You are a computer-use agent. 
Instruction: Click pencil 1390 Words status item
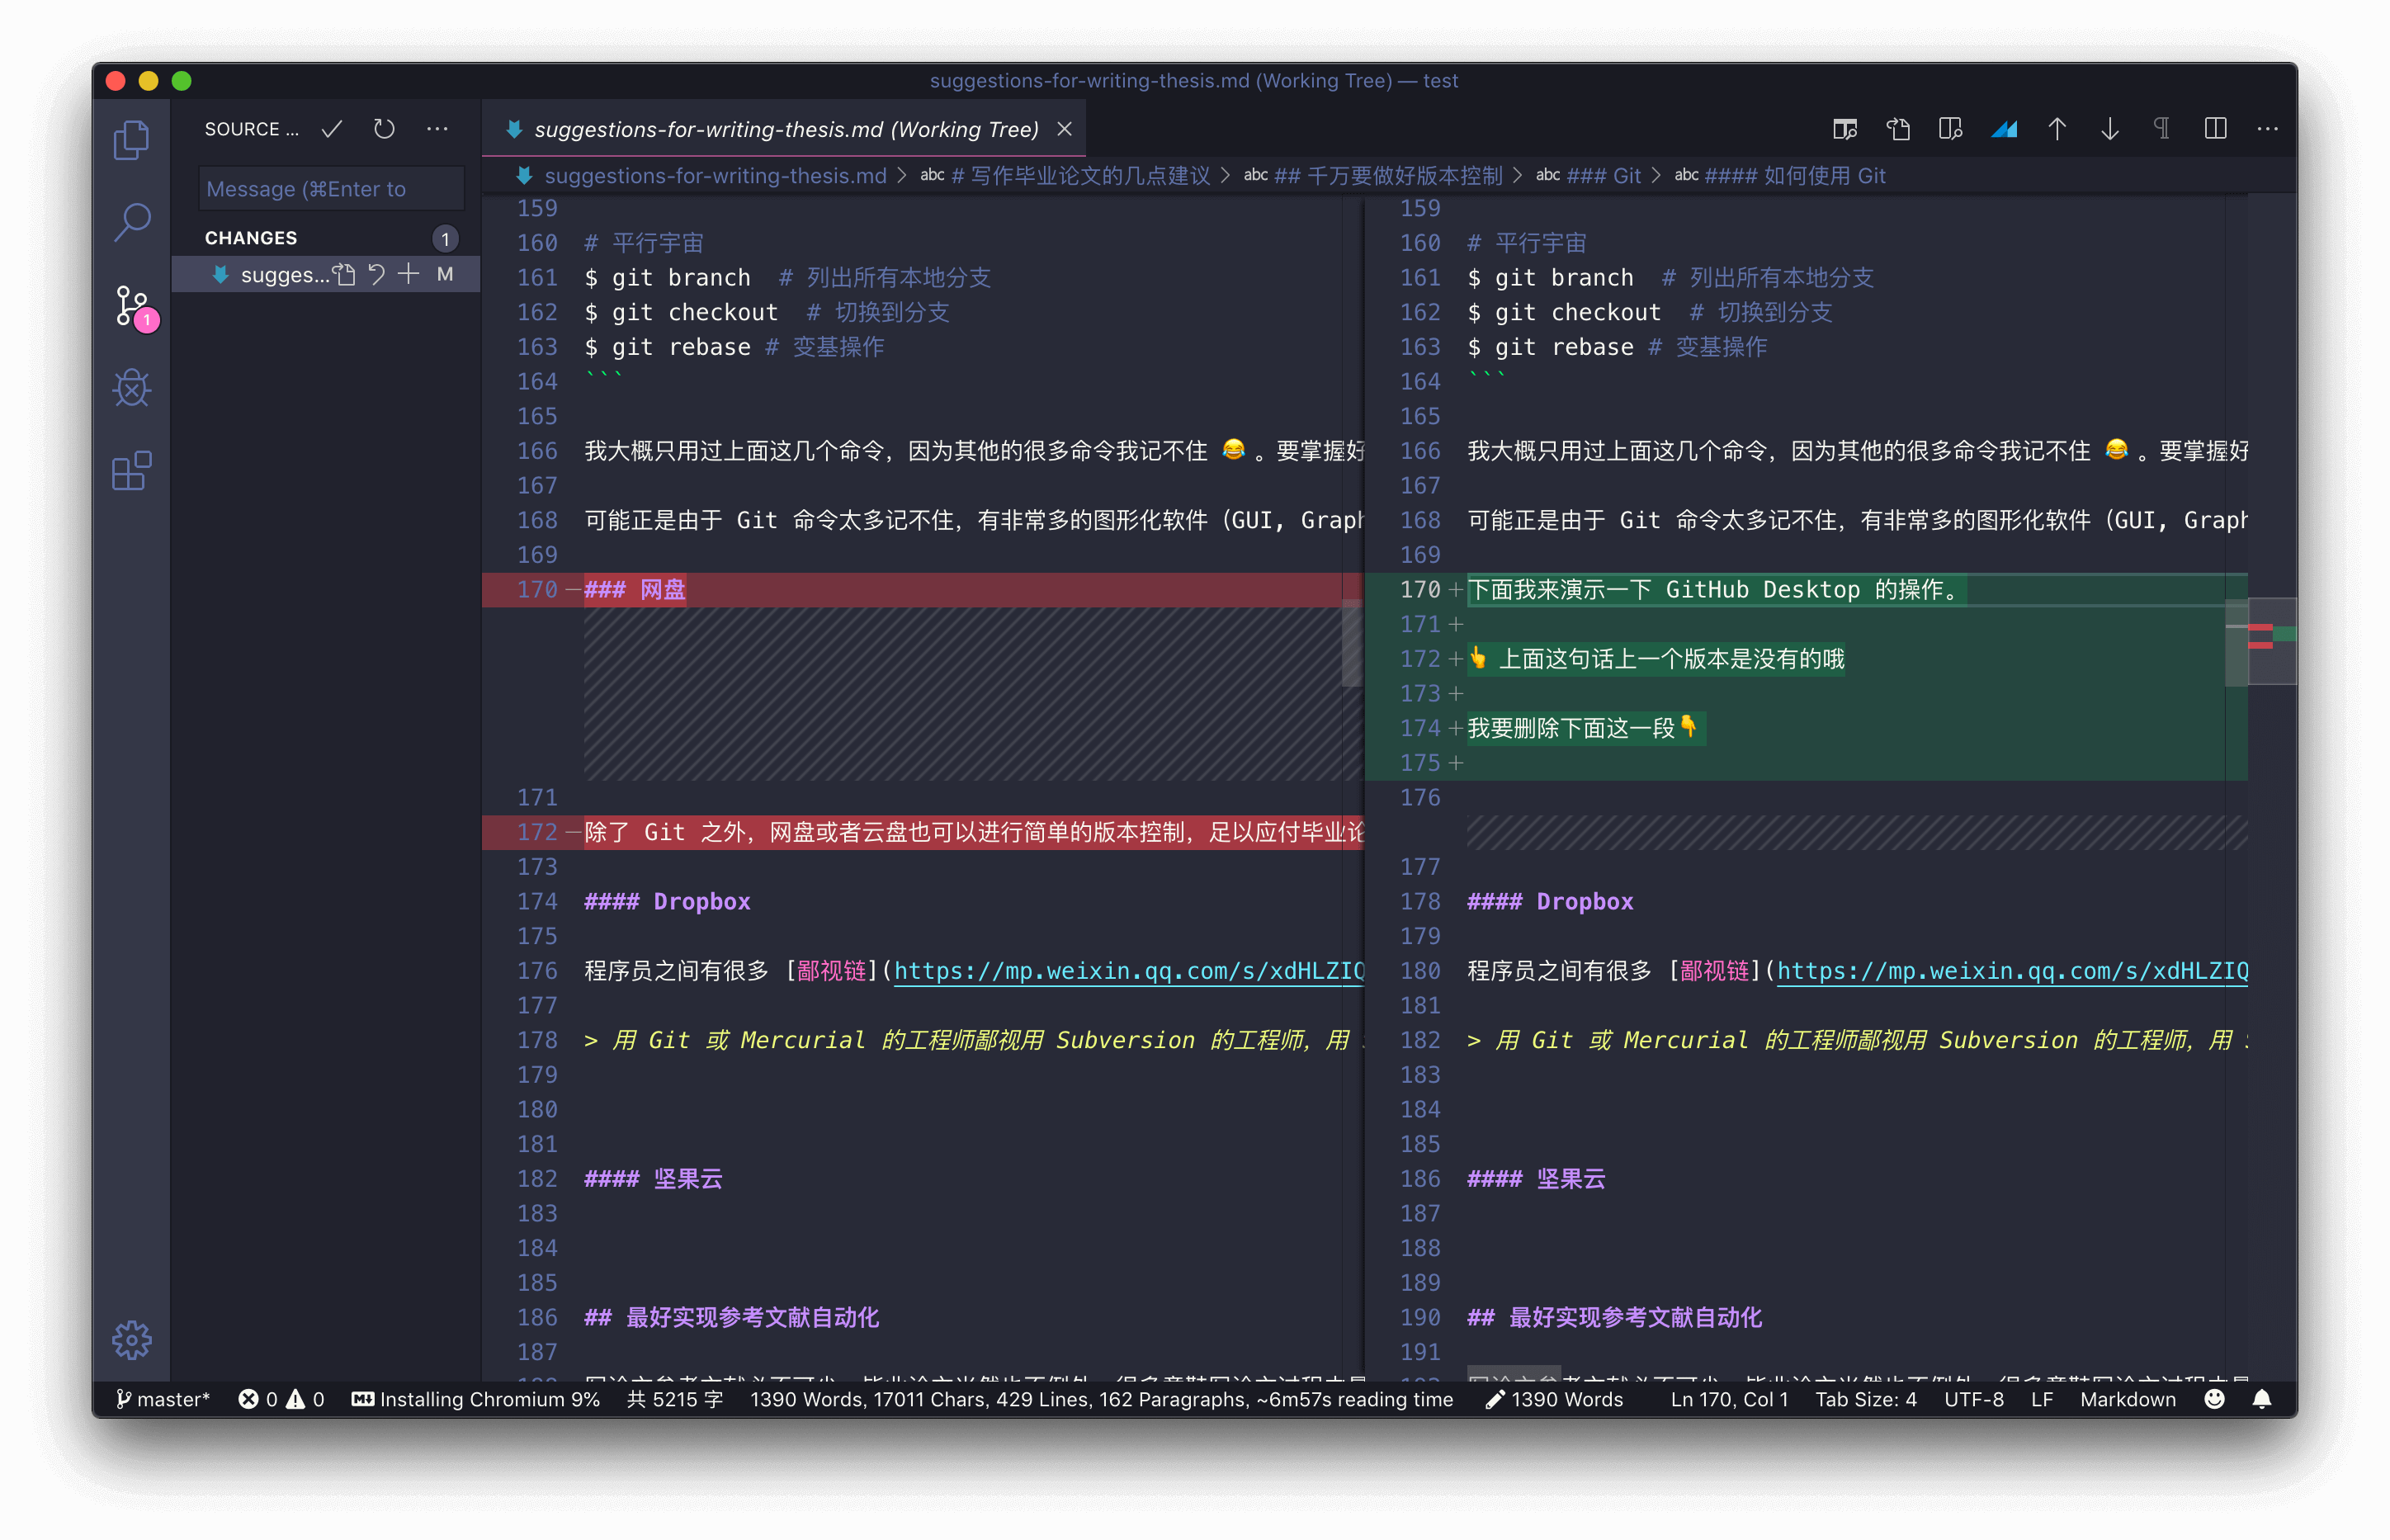pos(1554,1399)
